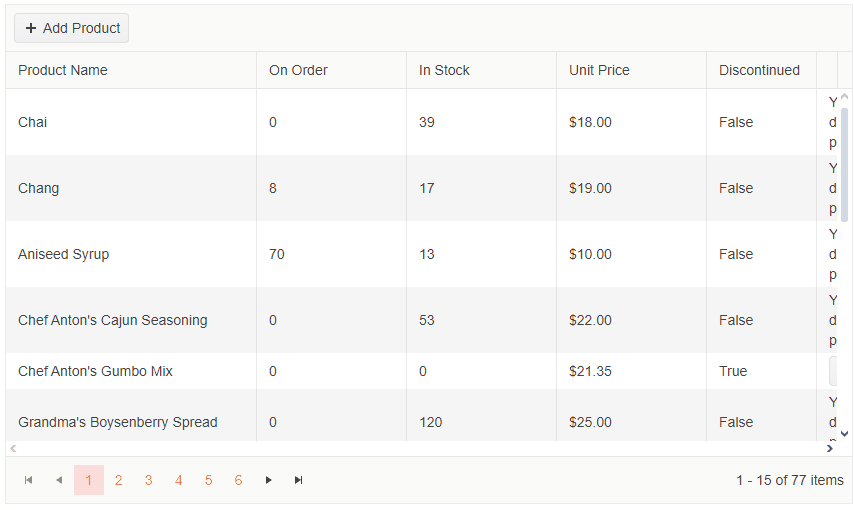Open page 6 in the pager
Screen dimensions: 854x510
pos(238,480)
